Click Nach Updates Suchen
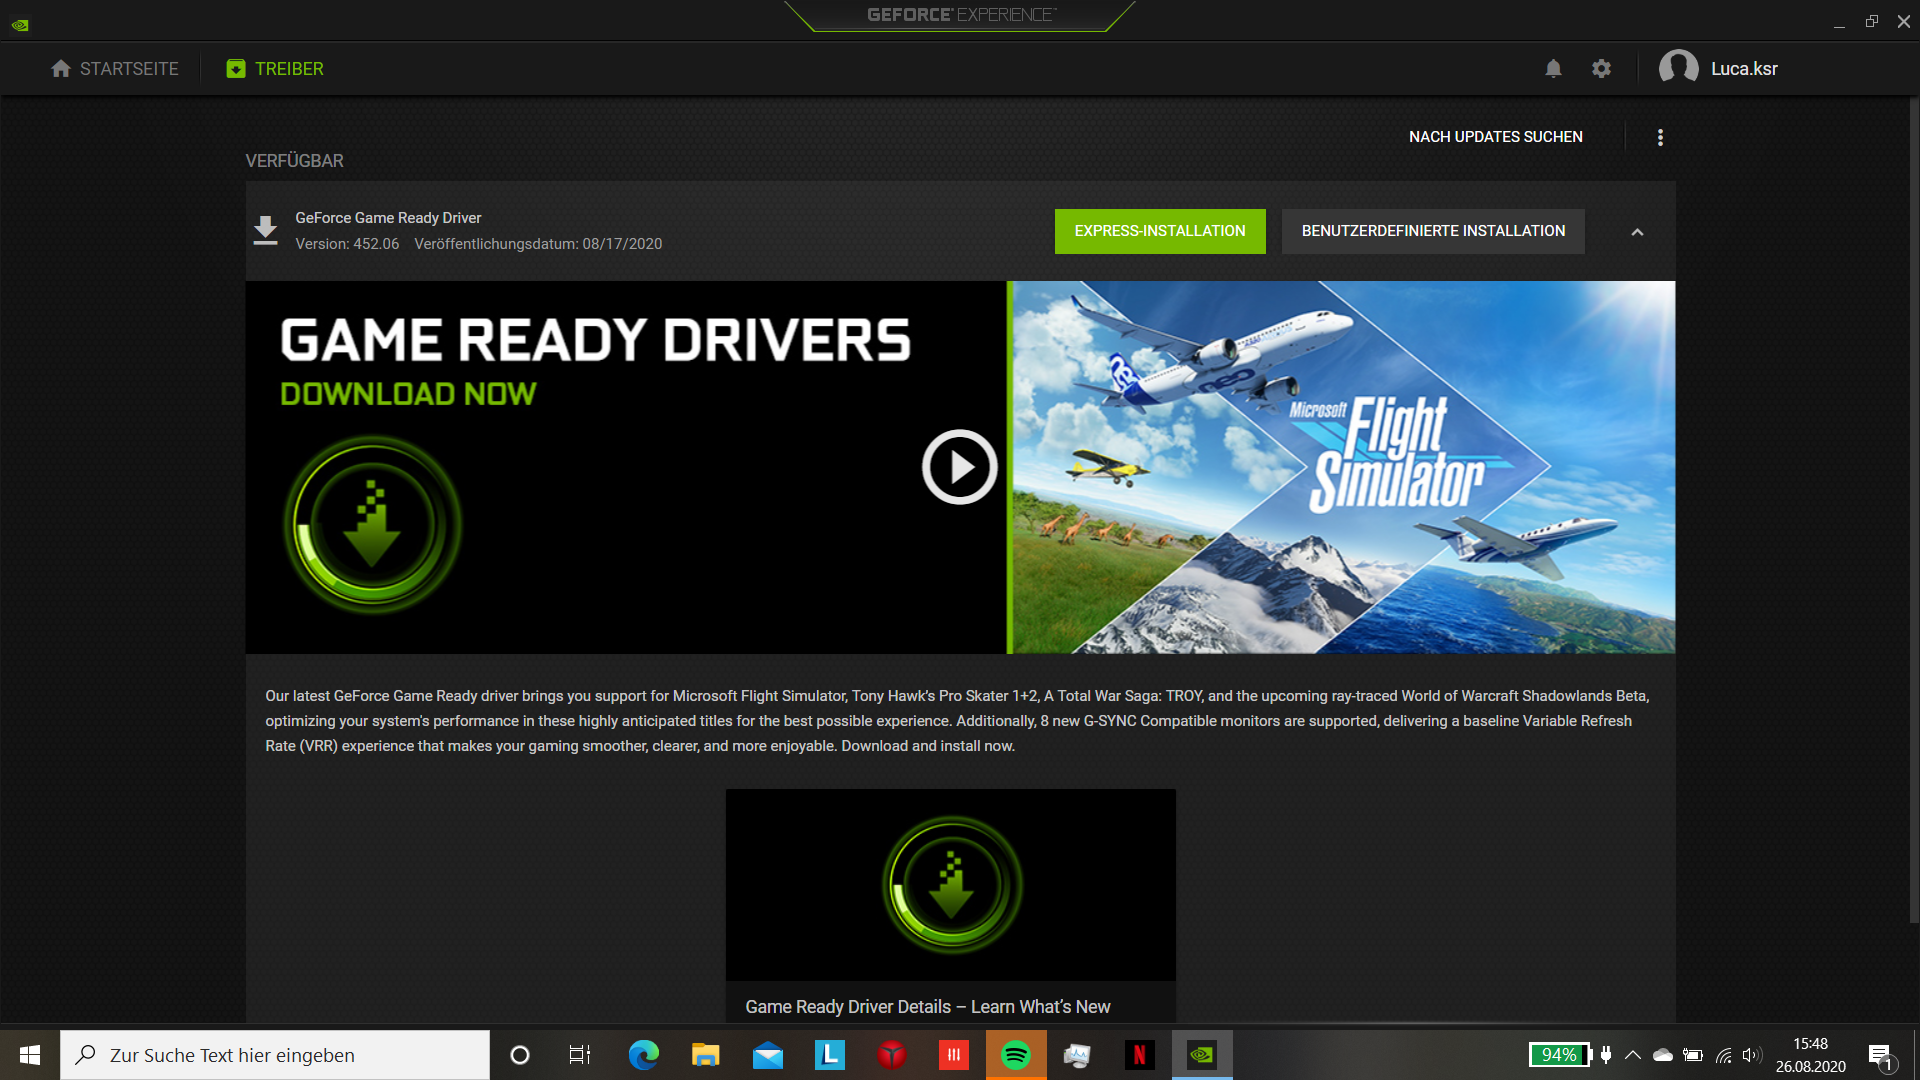 [x=1496, y=137]
